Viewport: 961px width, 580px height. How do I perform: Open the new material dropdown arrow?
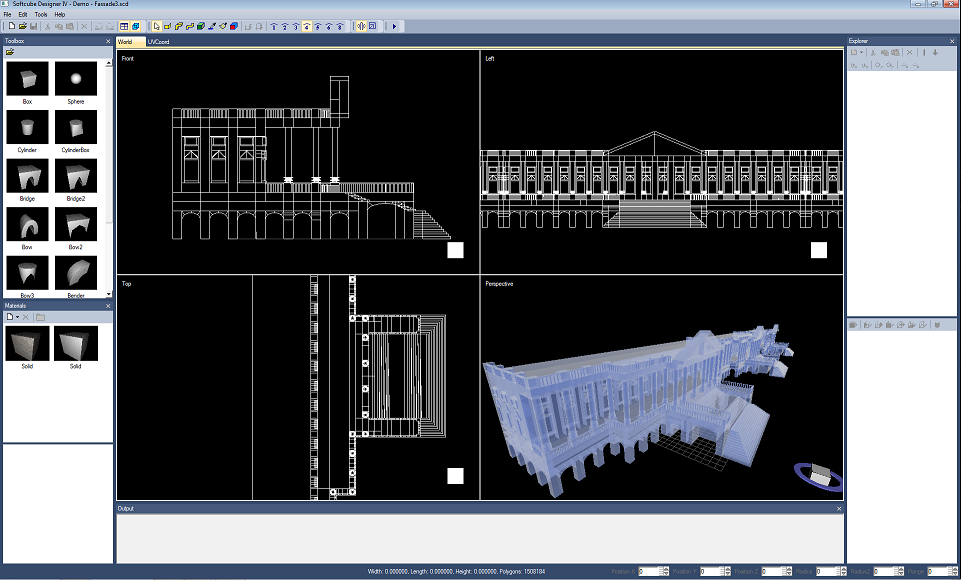pyautogui.click(x=18, y=317)
